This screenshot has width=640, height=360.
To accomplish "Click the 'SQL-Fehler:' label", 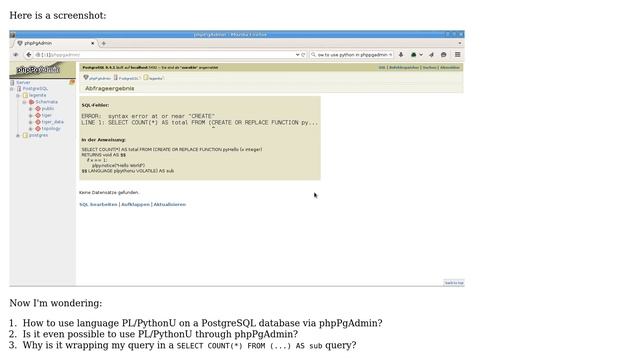I will click(x=95, y=105).
